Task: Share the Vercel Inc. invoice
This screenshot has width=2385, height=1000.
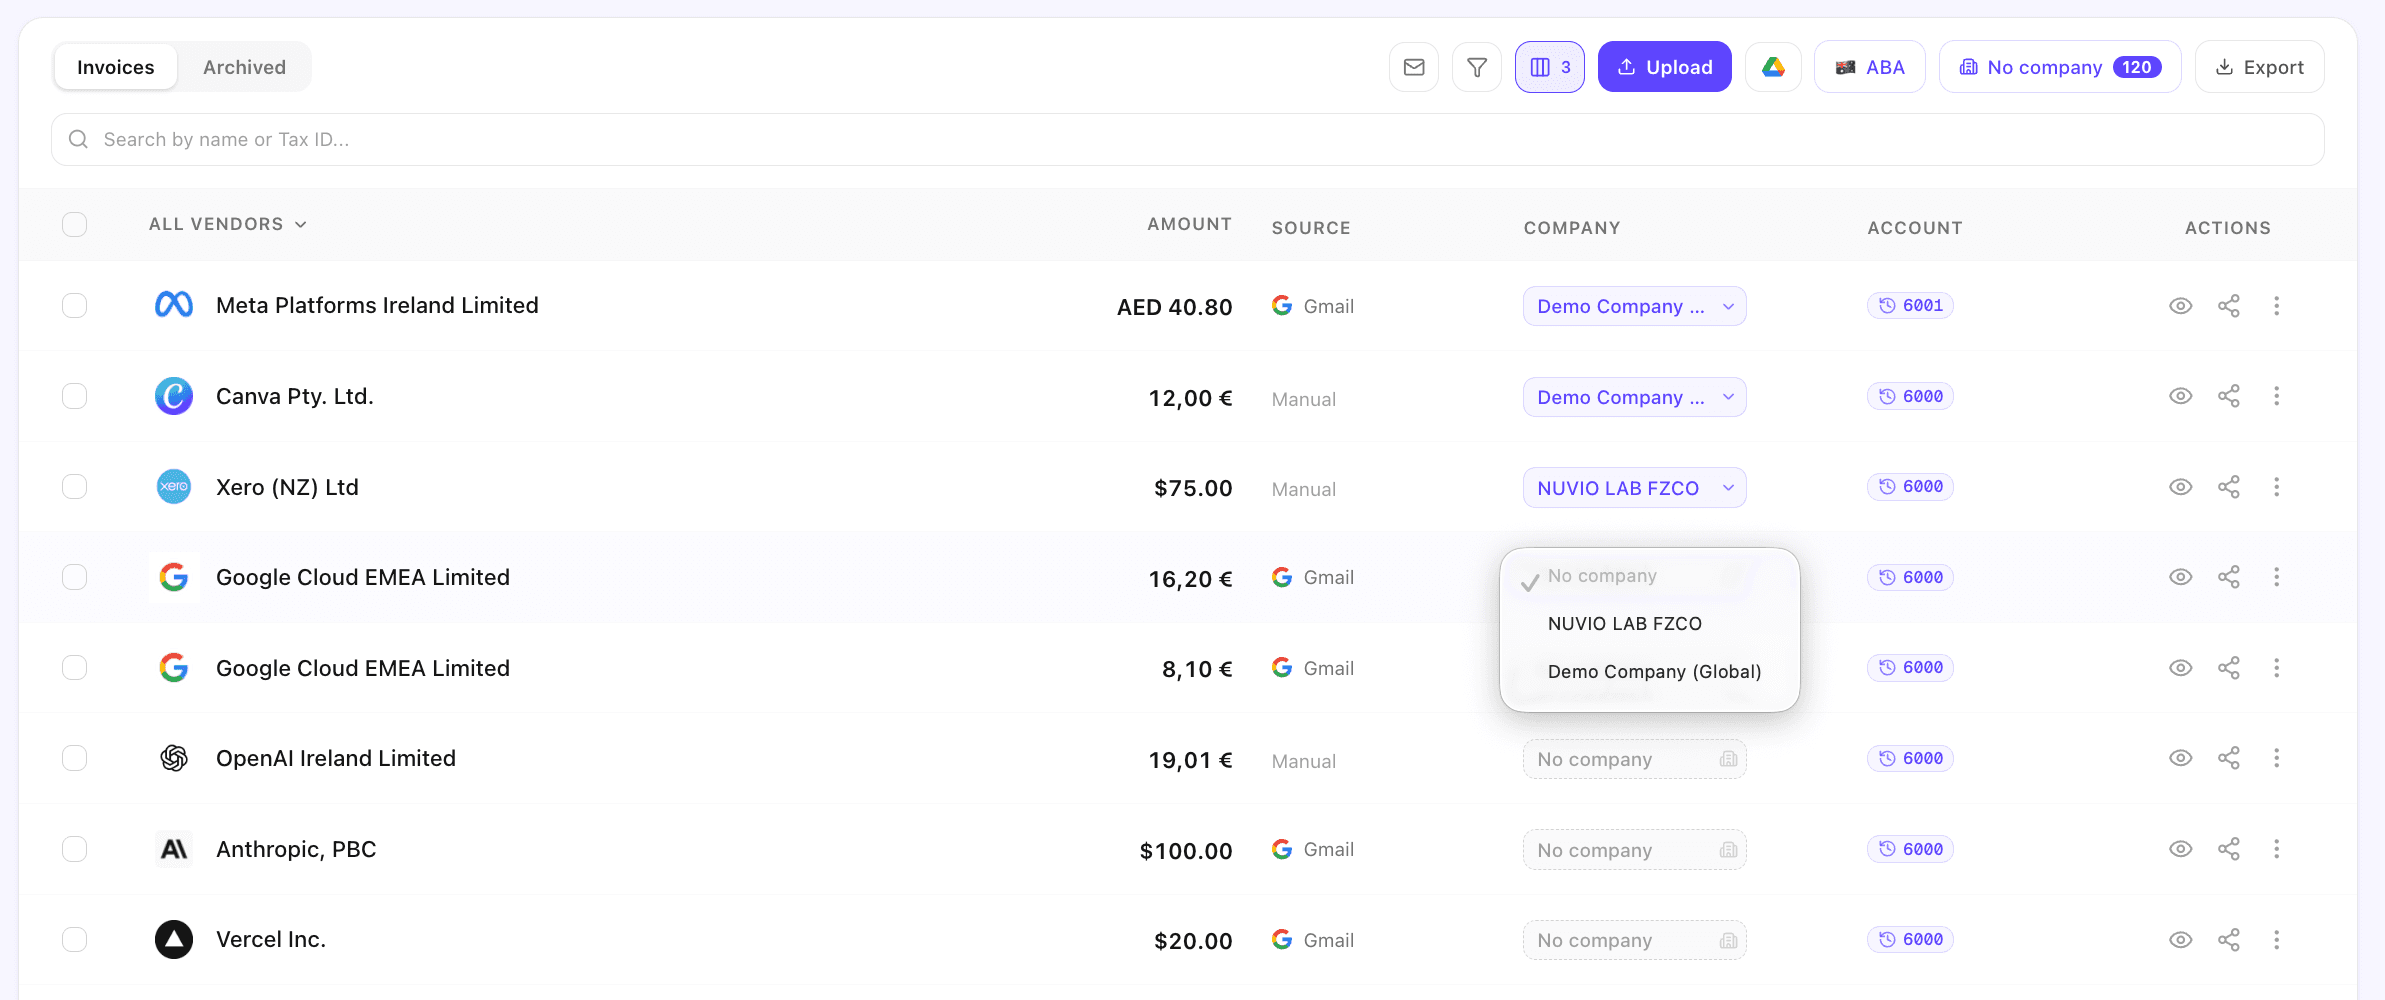Action: point(2229,940)
